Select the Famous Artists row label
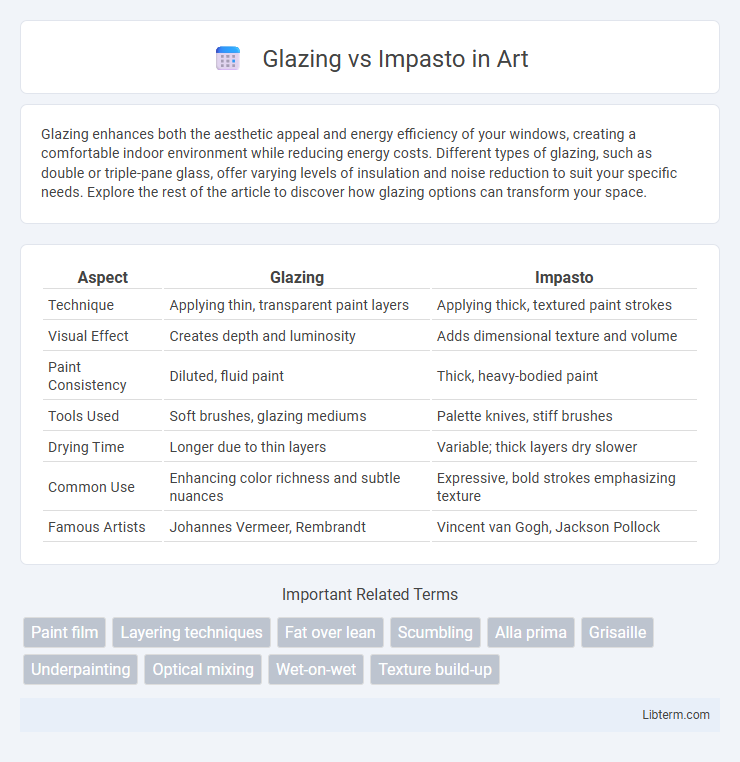The image size is (740, 762). pos(97,527)
